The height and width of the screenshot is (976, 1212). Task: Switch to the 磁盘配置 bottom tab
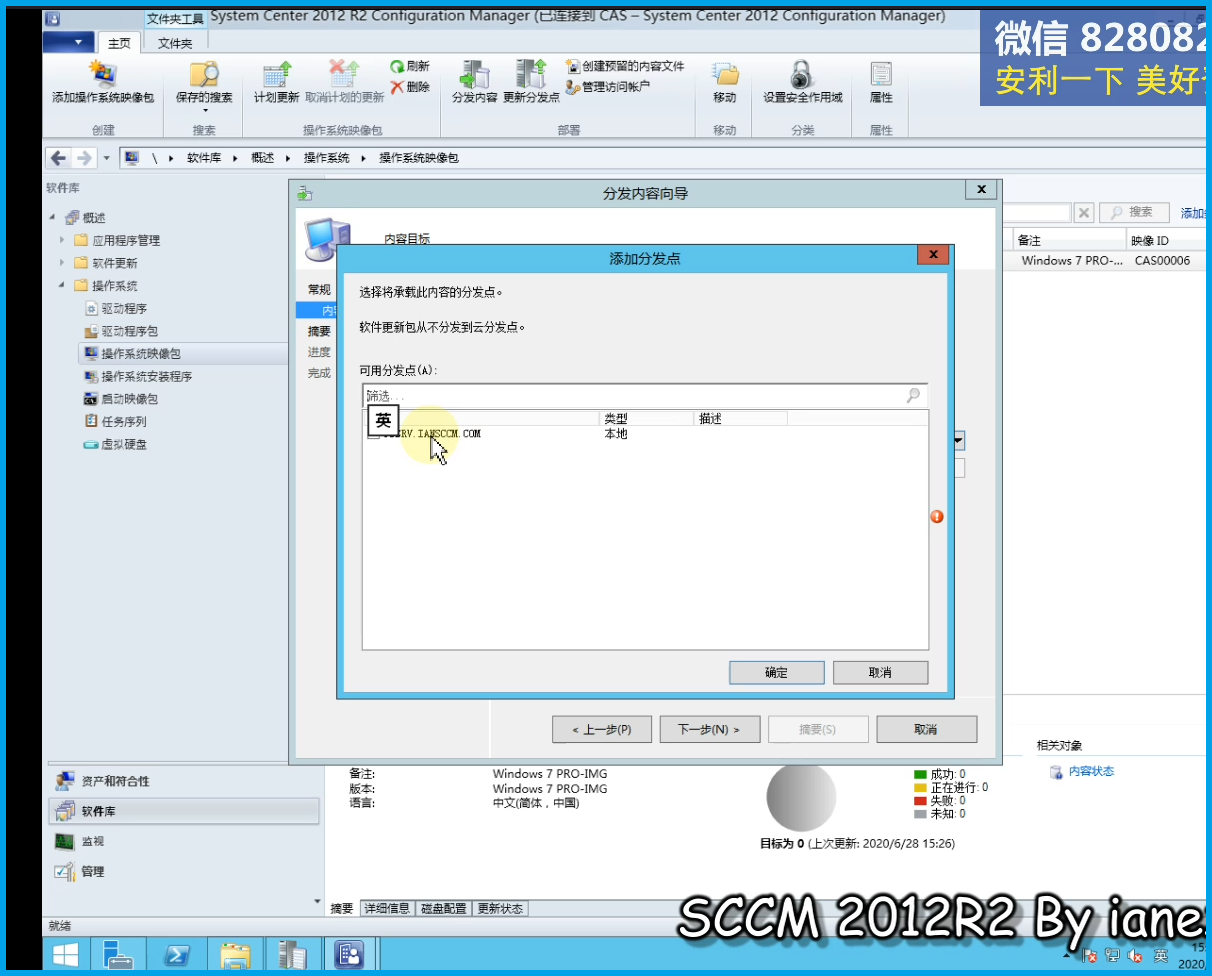tap(444, 909)
